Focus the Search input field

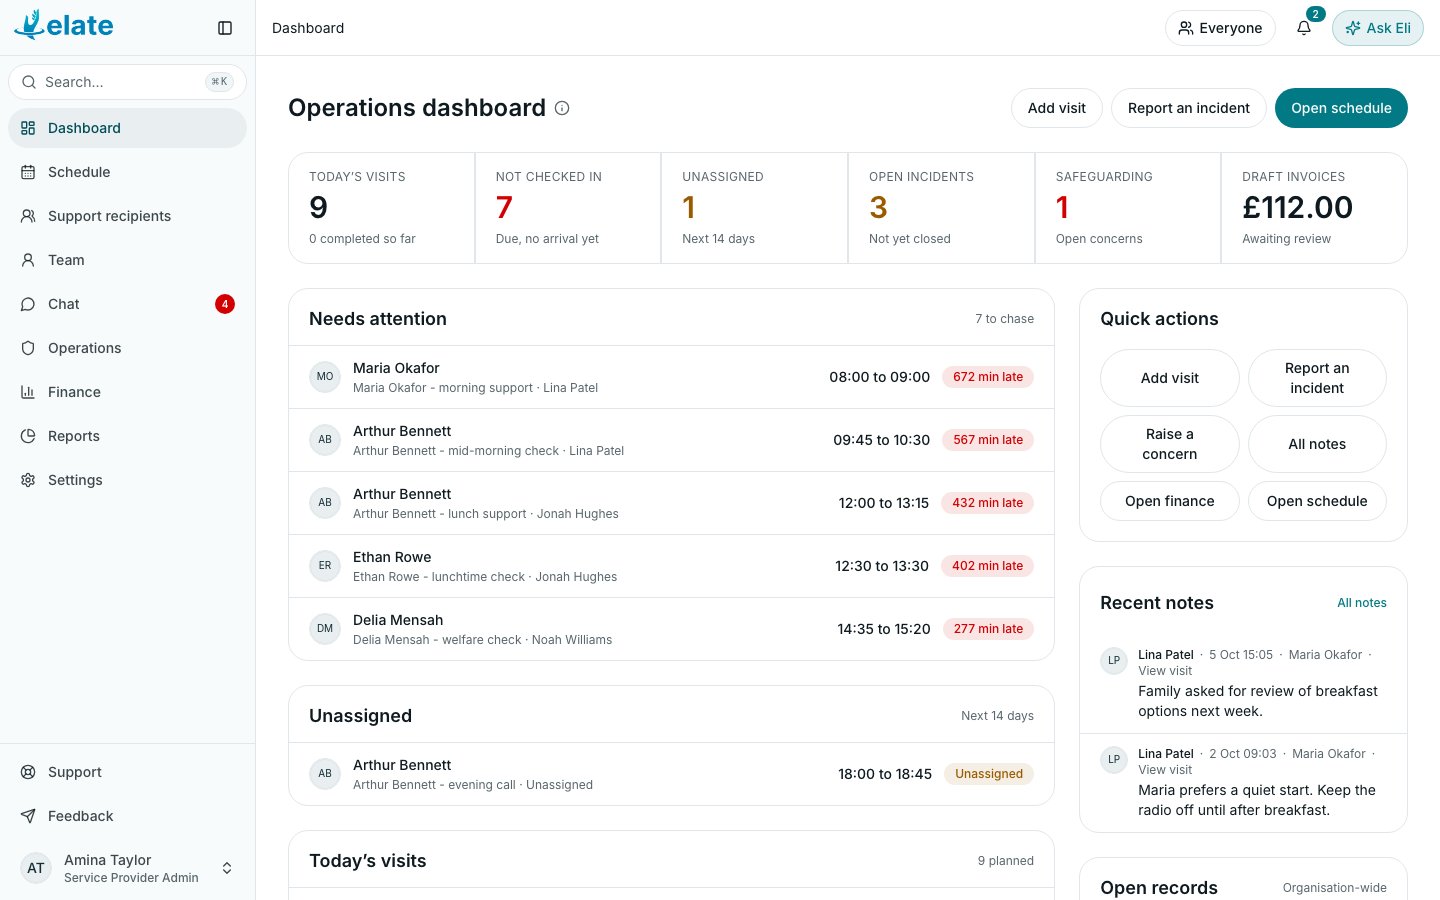pyautogui.click(x=127, y=82)
